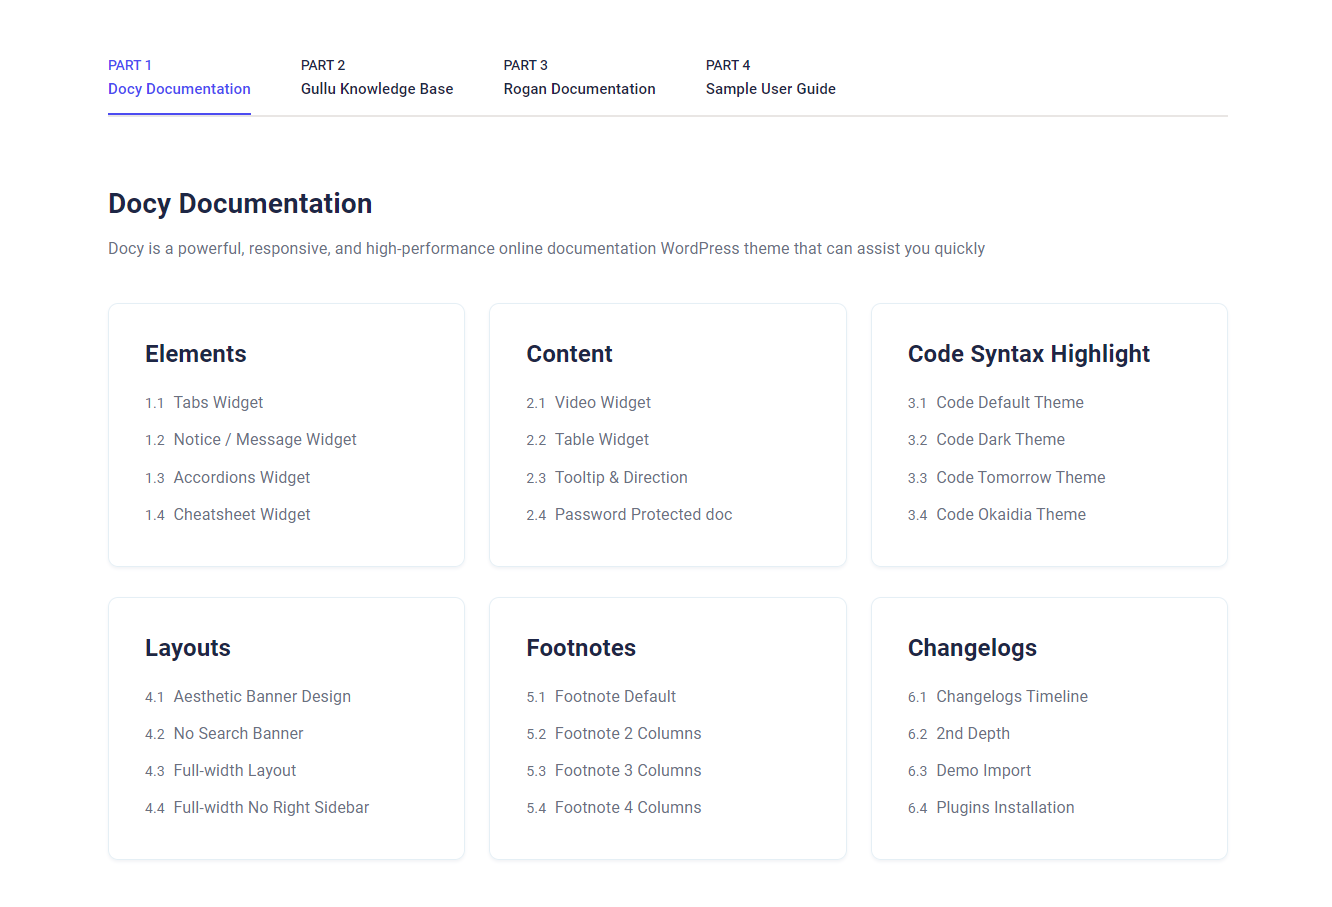Select the Code Okaidia Theme link
This screenshot has width=1332, height=907.
tap(1010, 515)
